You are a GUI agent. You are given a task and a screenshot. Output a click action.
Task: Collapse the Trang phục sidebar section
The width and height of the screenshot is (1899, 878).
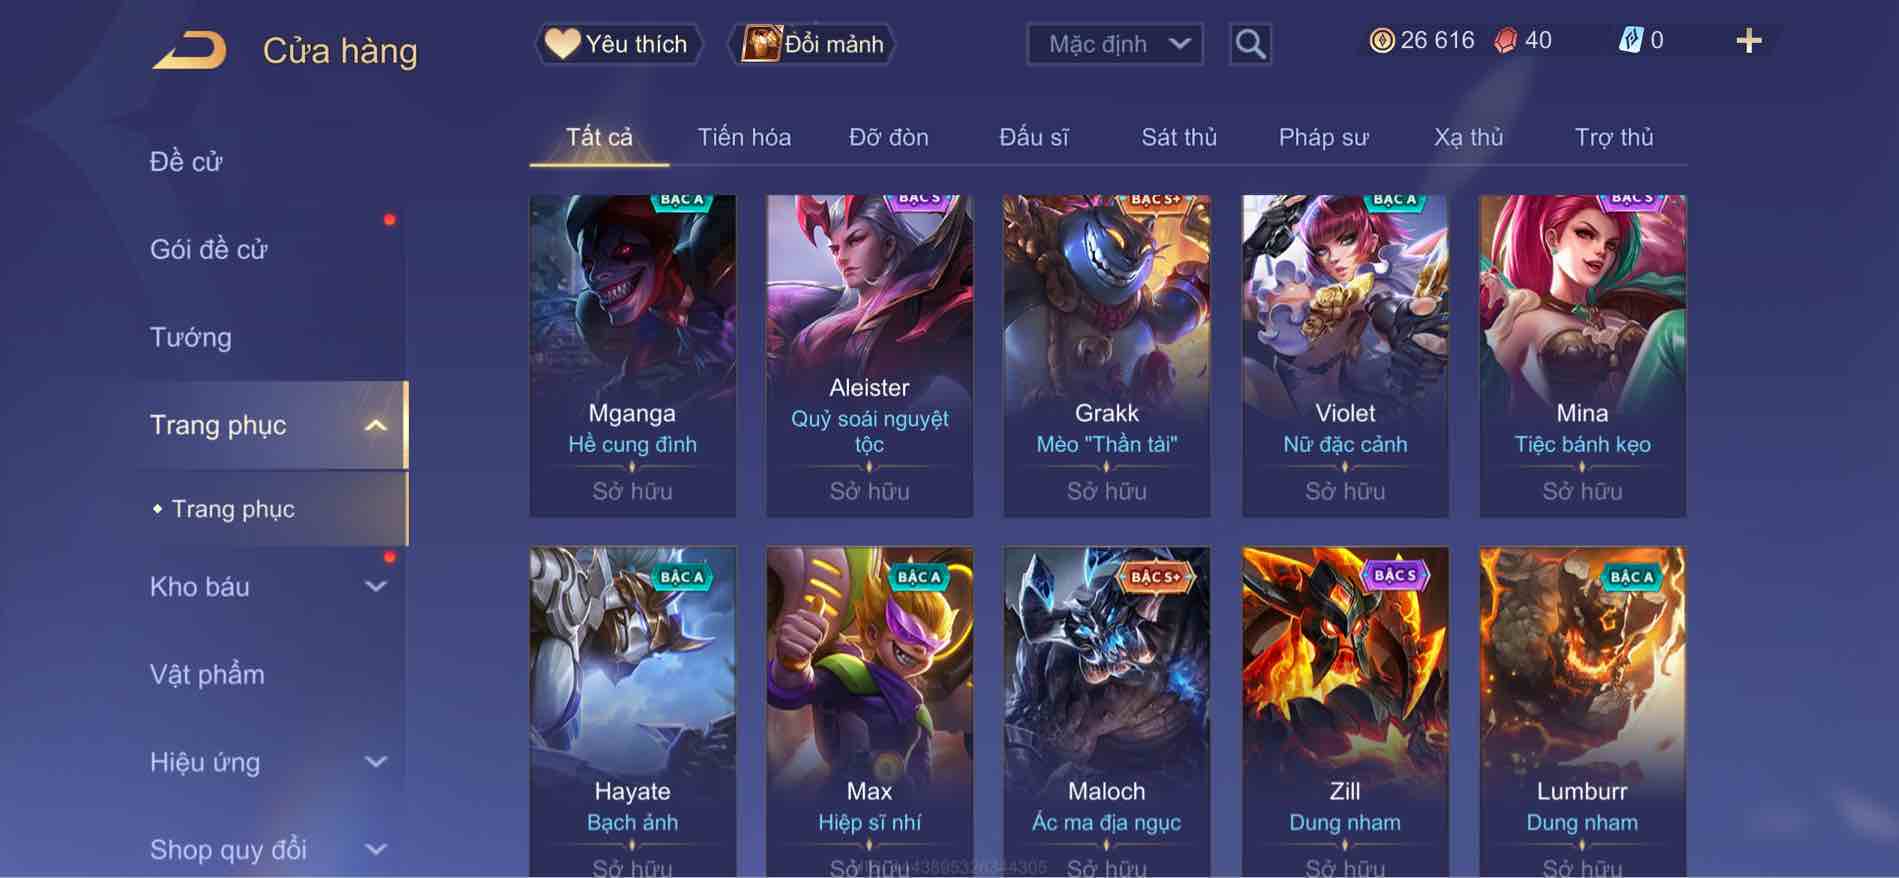pyautogui.click(x=375, y=426)
